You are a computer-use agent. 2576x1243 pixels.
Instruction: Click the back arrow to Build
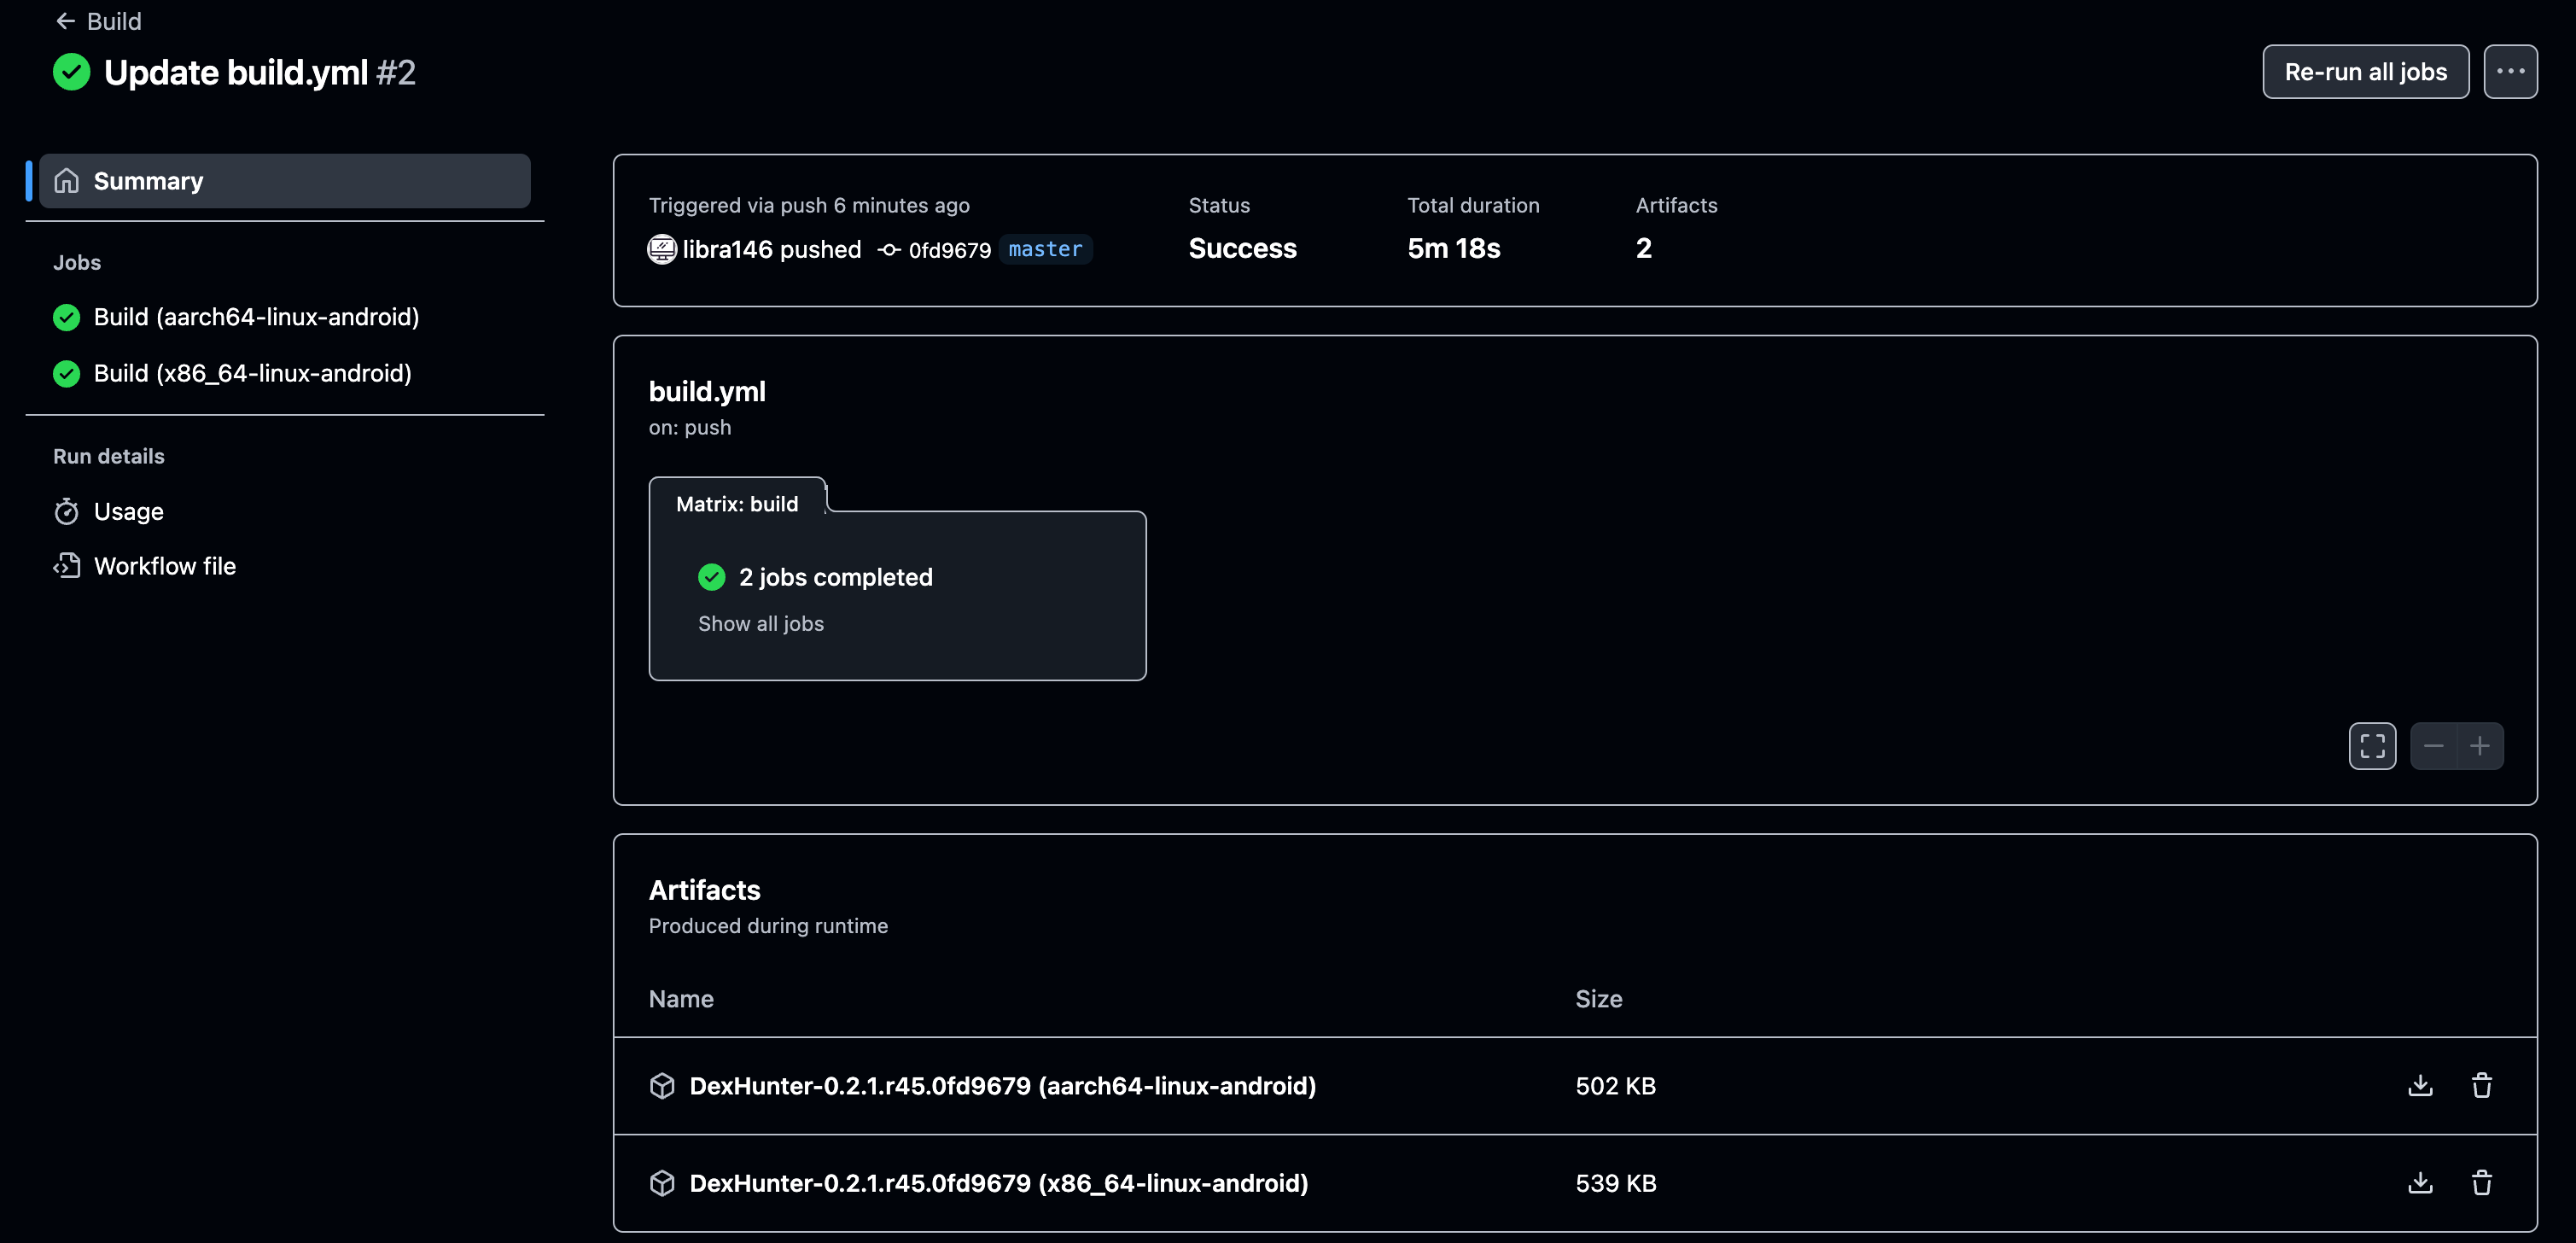click(66, 21)
